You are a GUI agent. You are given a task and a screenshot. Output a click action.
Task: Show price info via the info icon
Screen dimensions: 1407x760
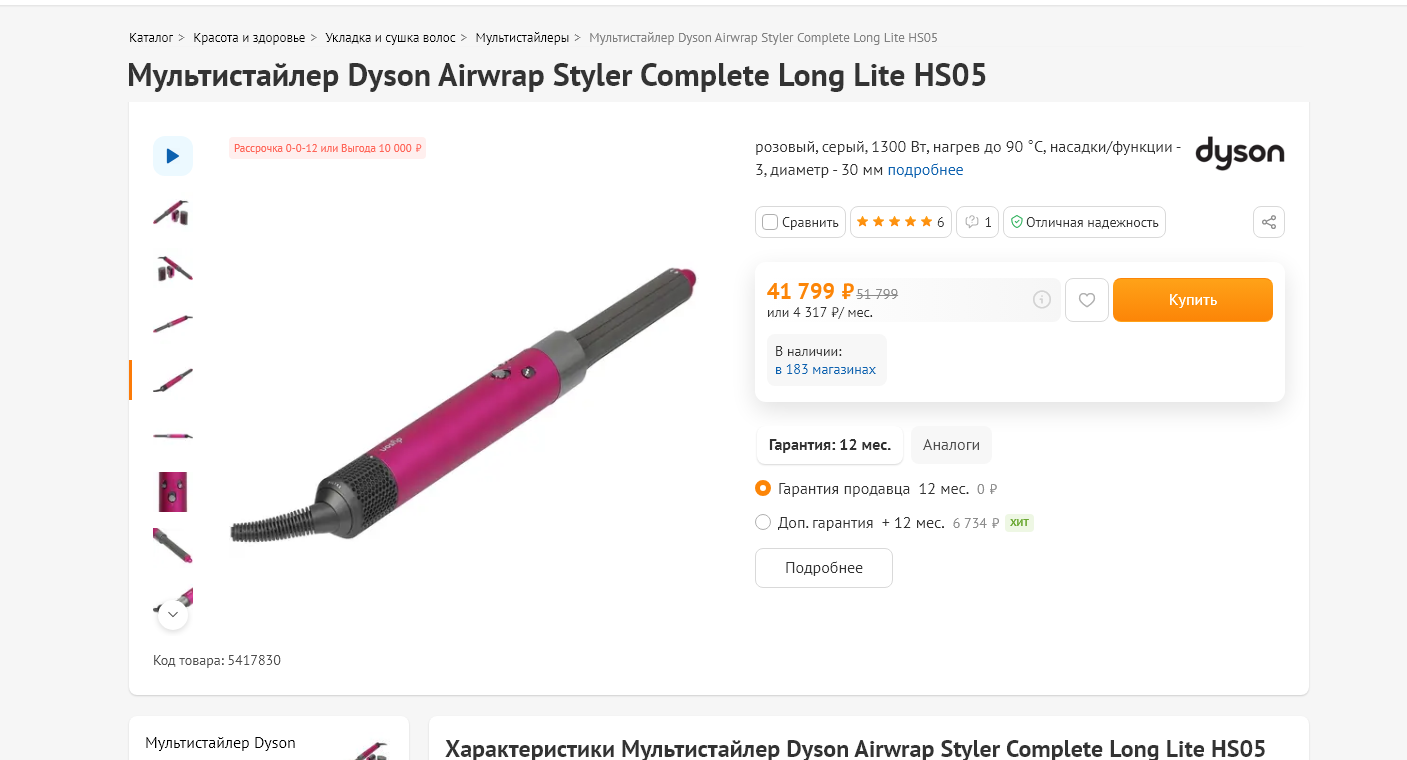1042,300
